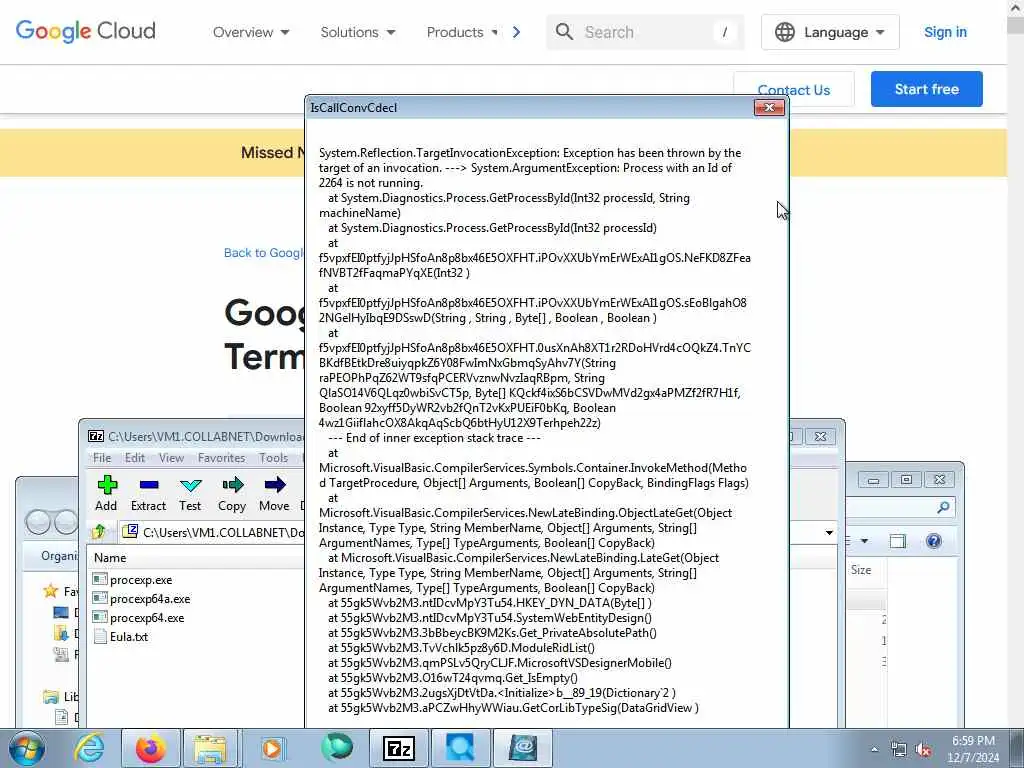Click the green globe taskbar icon

point(337,747)
